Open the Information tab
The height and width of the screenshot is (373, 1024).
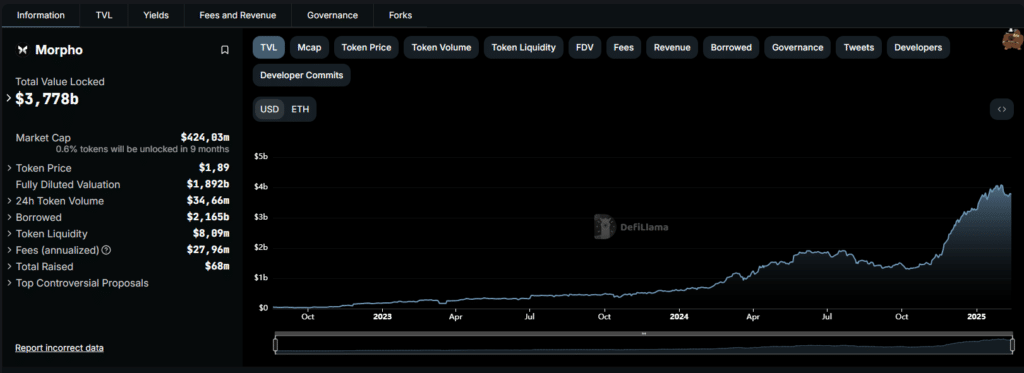[x=40, y=15]
